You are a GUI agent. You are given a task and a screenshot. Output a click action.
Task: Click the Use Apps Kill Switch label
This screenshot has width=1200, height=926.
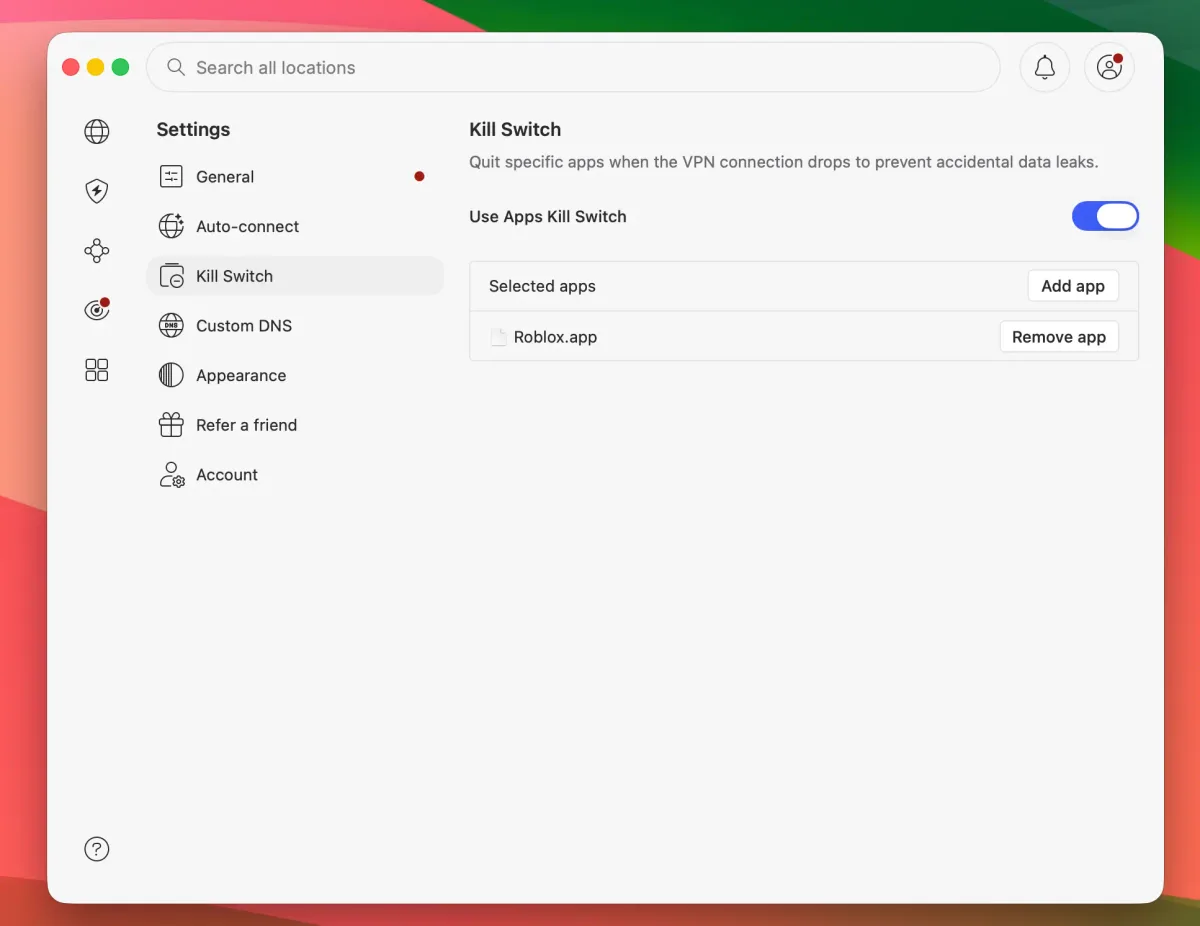[548, 216]
